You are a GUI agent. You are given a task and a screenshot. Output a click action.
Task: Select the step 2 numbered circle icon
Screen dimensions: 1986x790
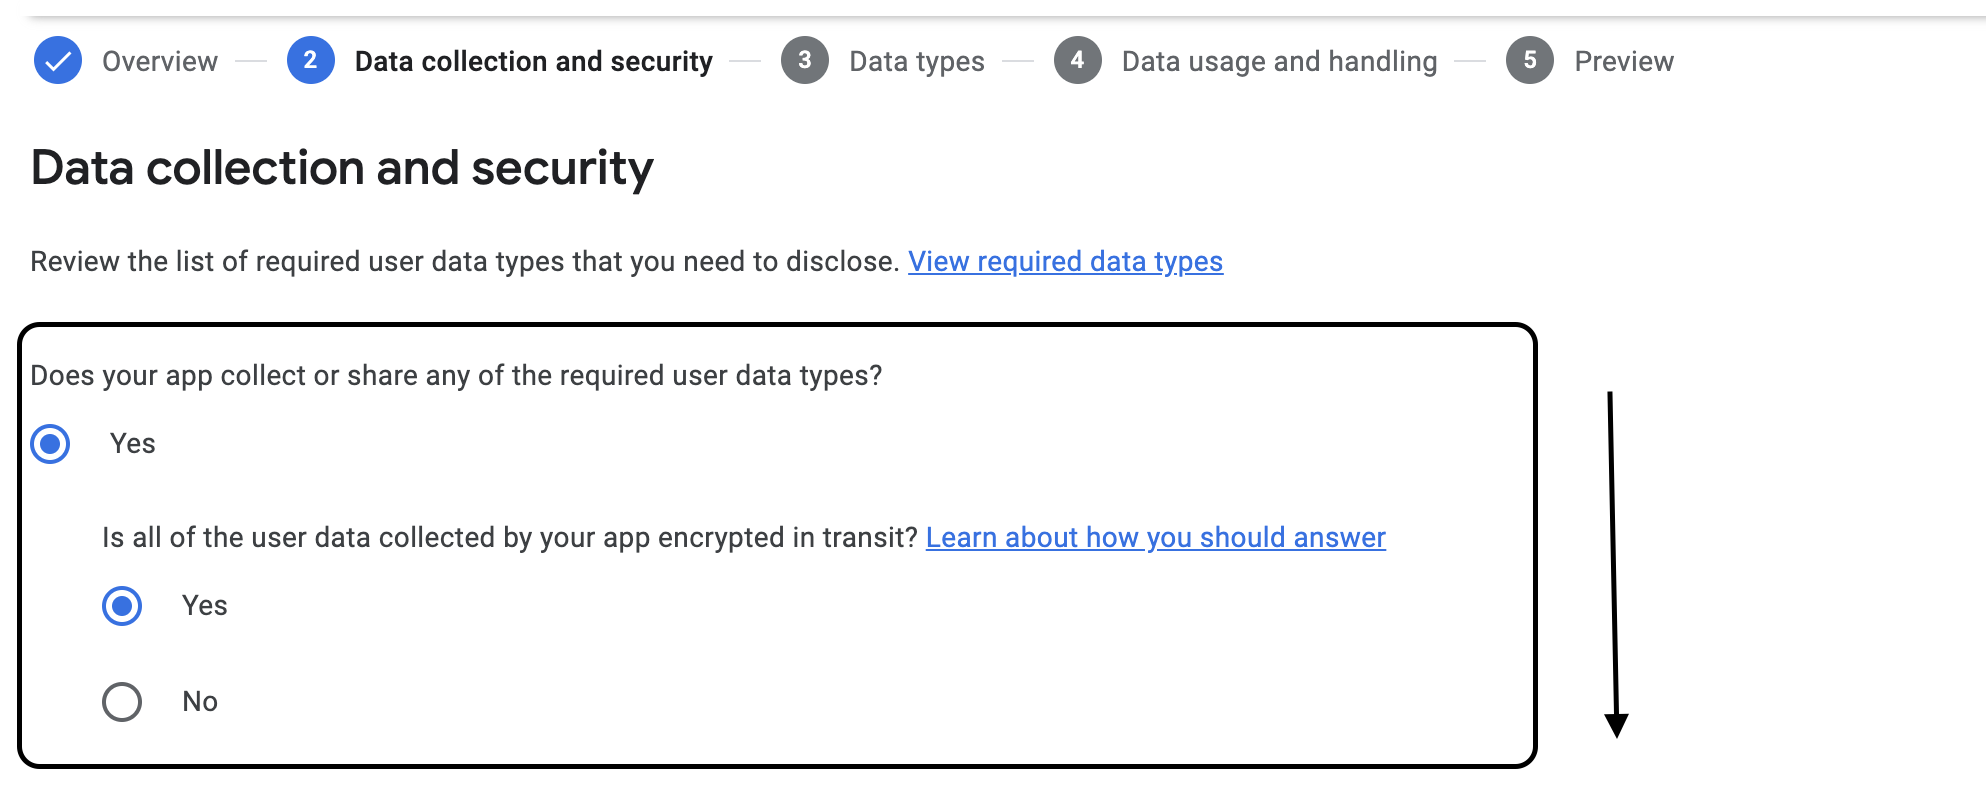(x=310, y=60)
